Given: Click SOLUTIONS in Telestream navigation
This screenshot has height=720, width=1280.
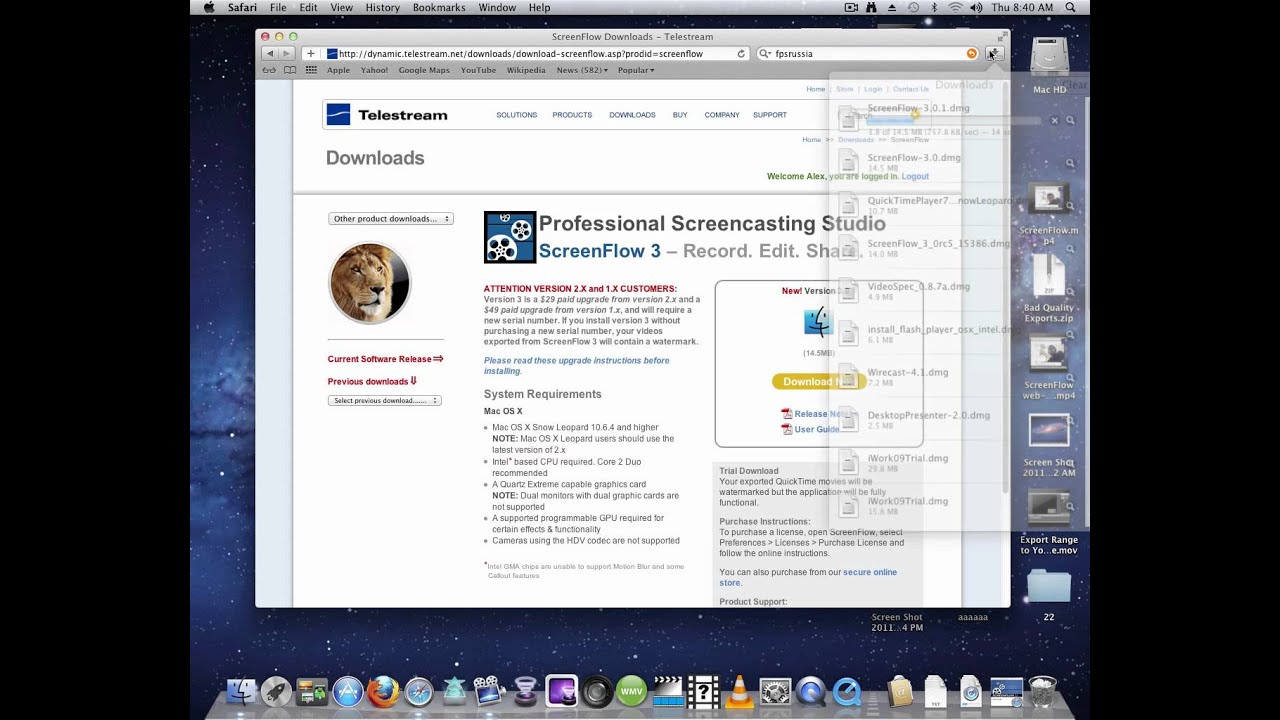Looking at the screenshot, I should (x=517, y=115).
